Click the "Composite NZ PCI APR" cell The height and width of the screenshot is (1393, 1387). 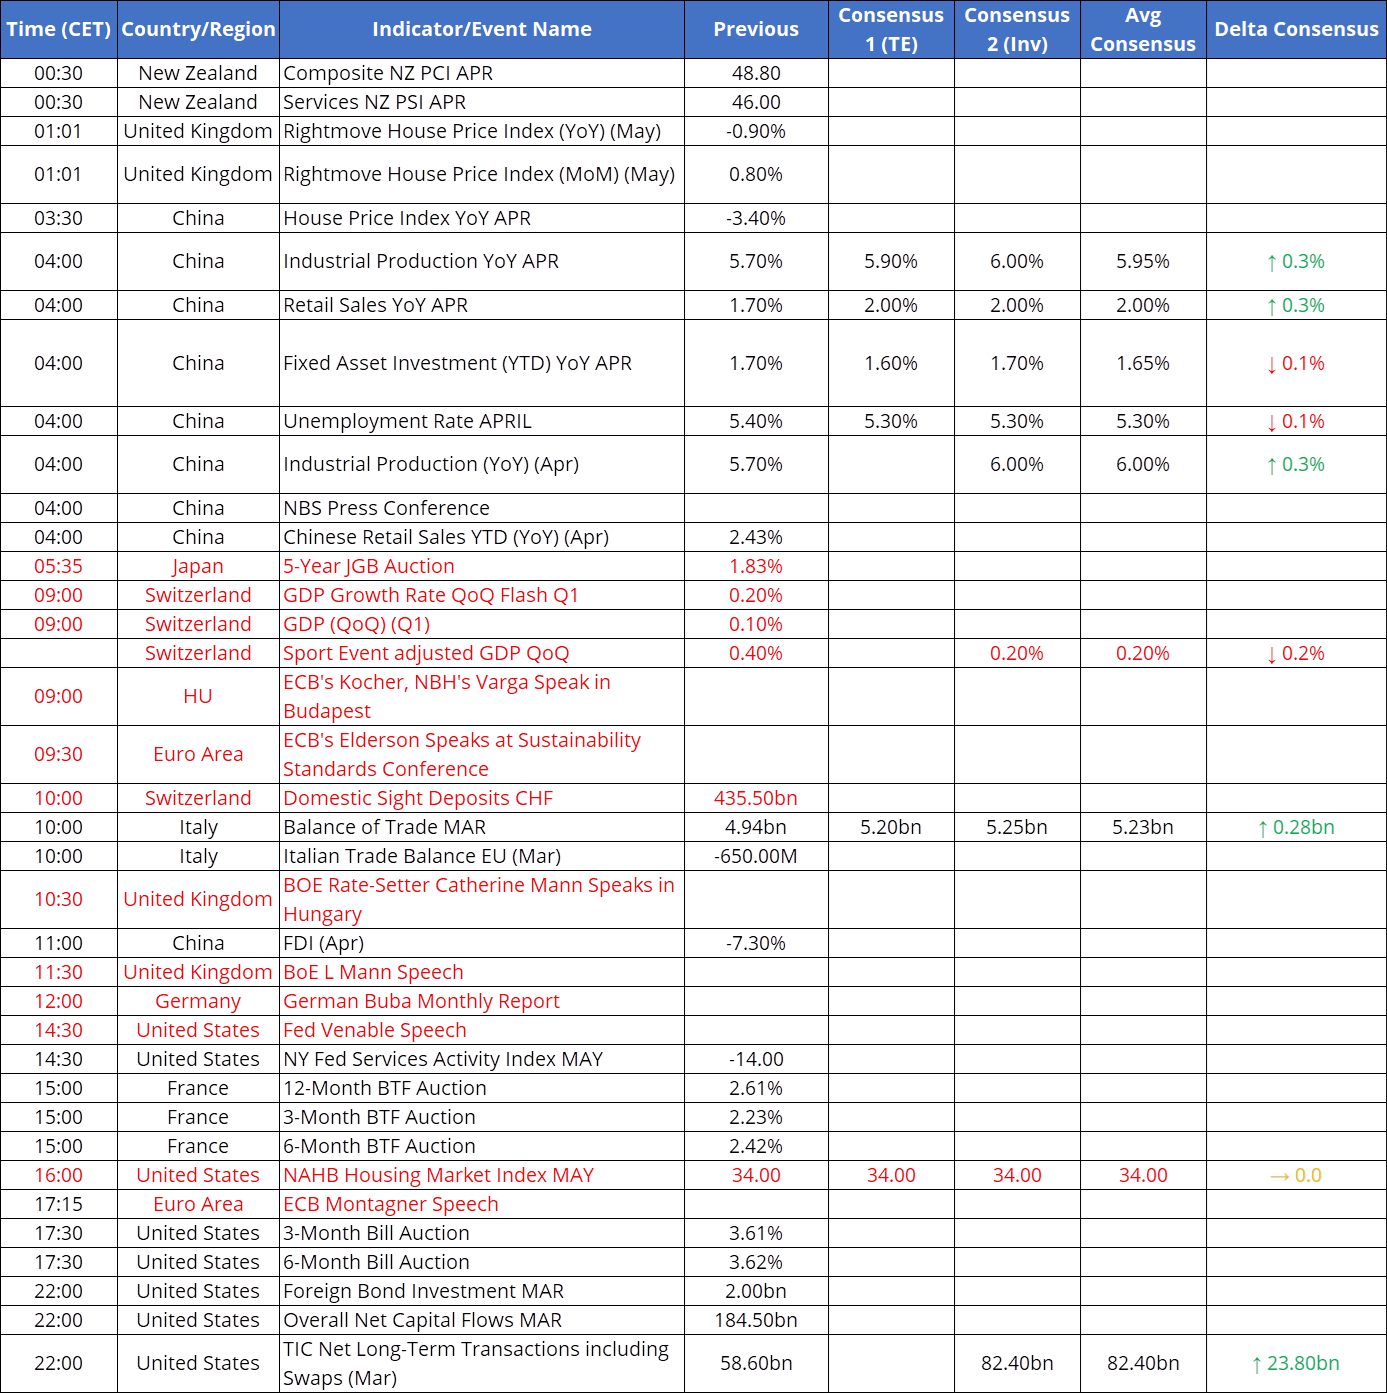pyautogui.click(x=482, y=73)
